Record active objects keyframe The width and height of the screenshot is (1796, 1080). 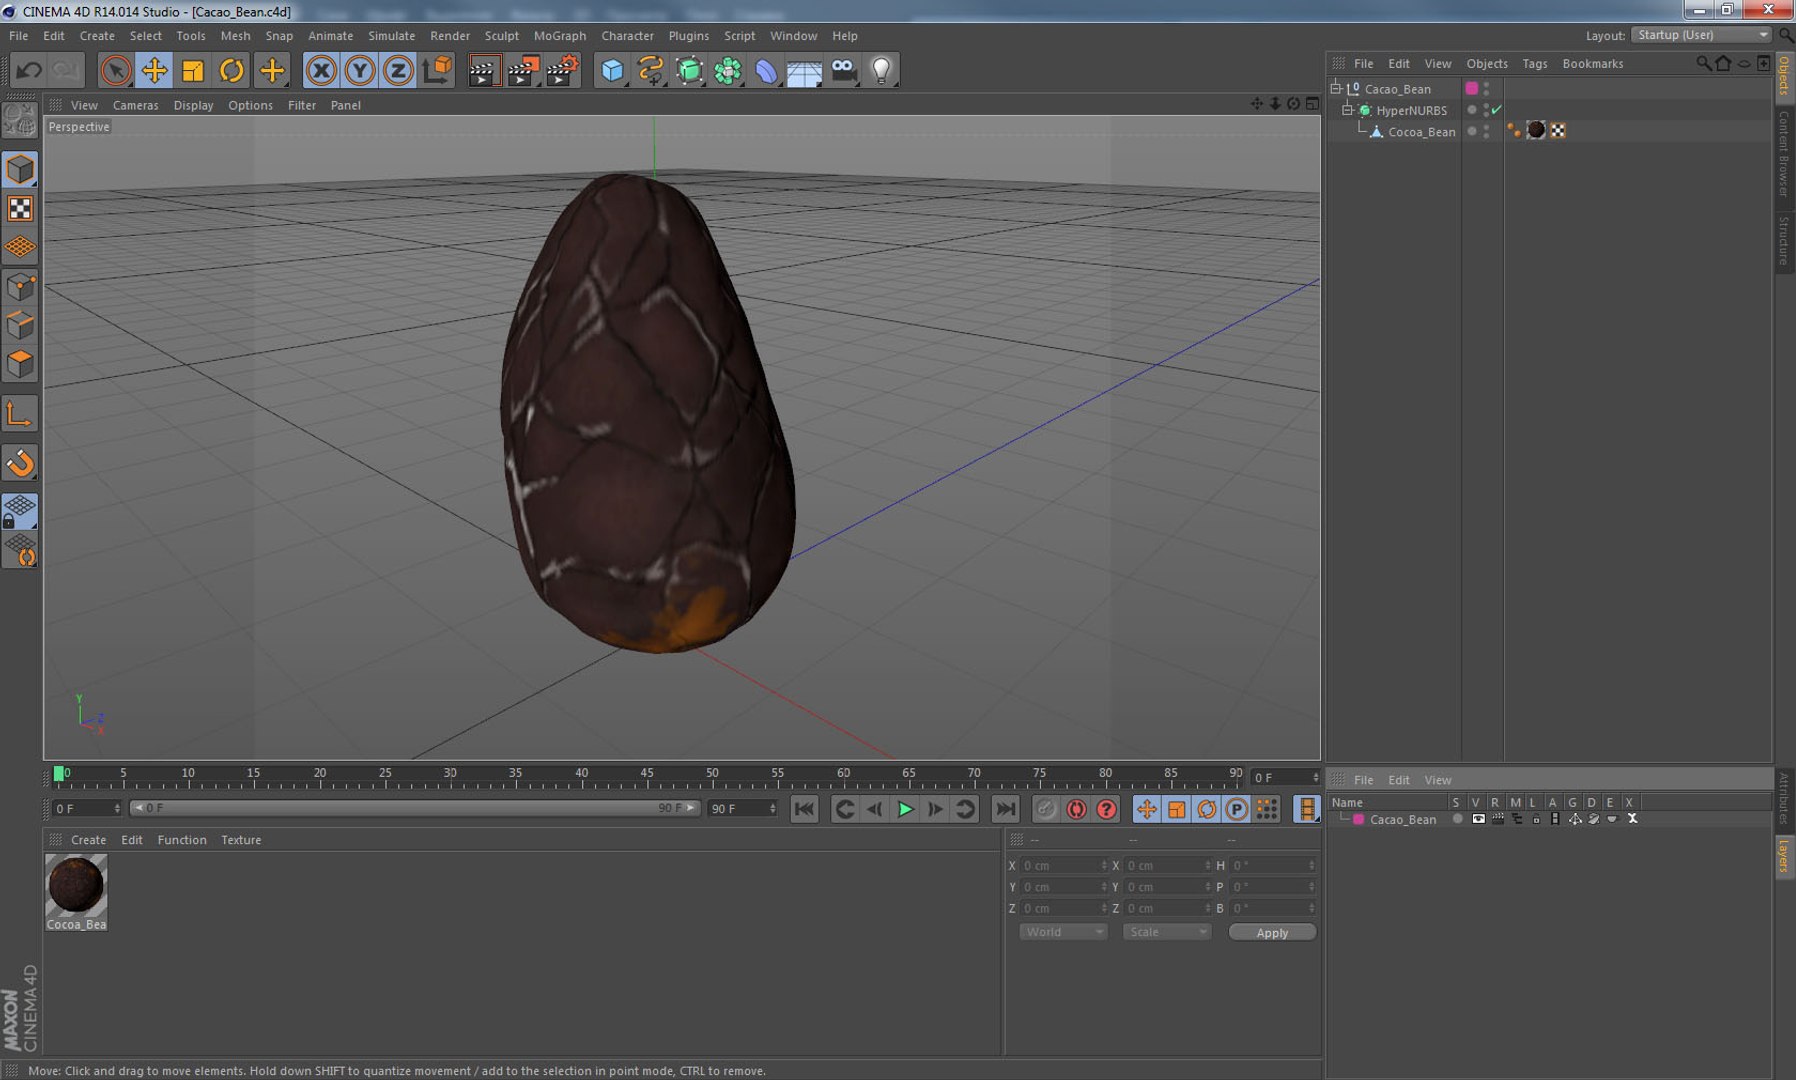pyautogui.click(x=1046, y=809)
